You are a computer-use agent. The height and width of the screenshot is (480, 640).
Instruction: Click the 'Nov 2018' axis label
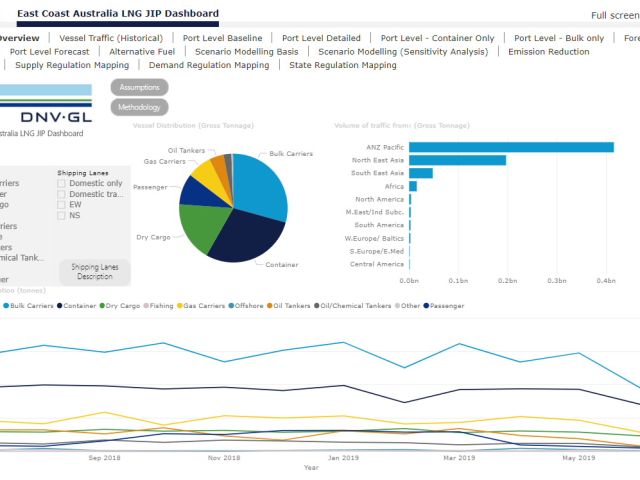coord(224,458)
